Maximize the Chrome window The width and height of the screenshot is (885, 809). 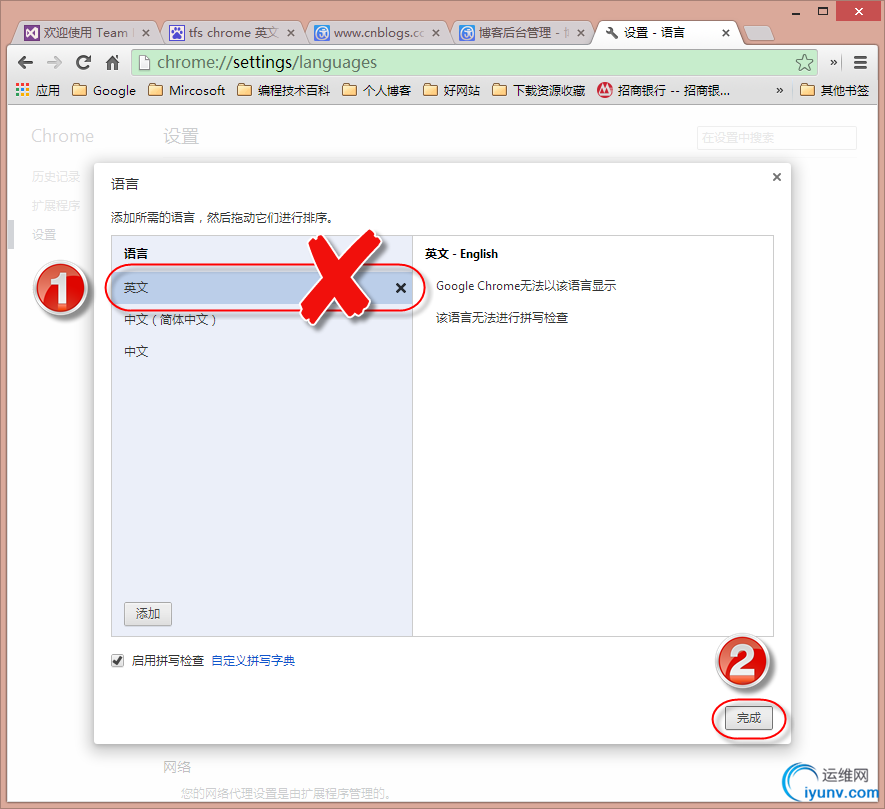click(x=823, y=11)
